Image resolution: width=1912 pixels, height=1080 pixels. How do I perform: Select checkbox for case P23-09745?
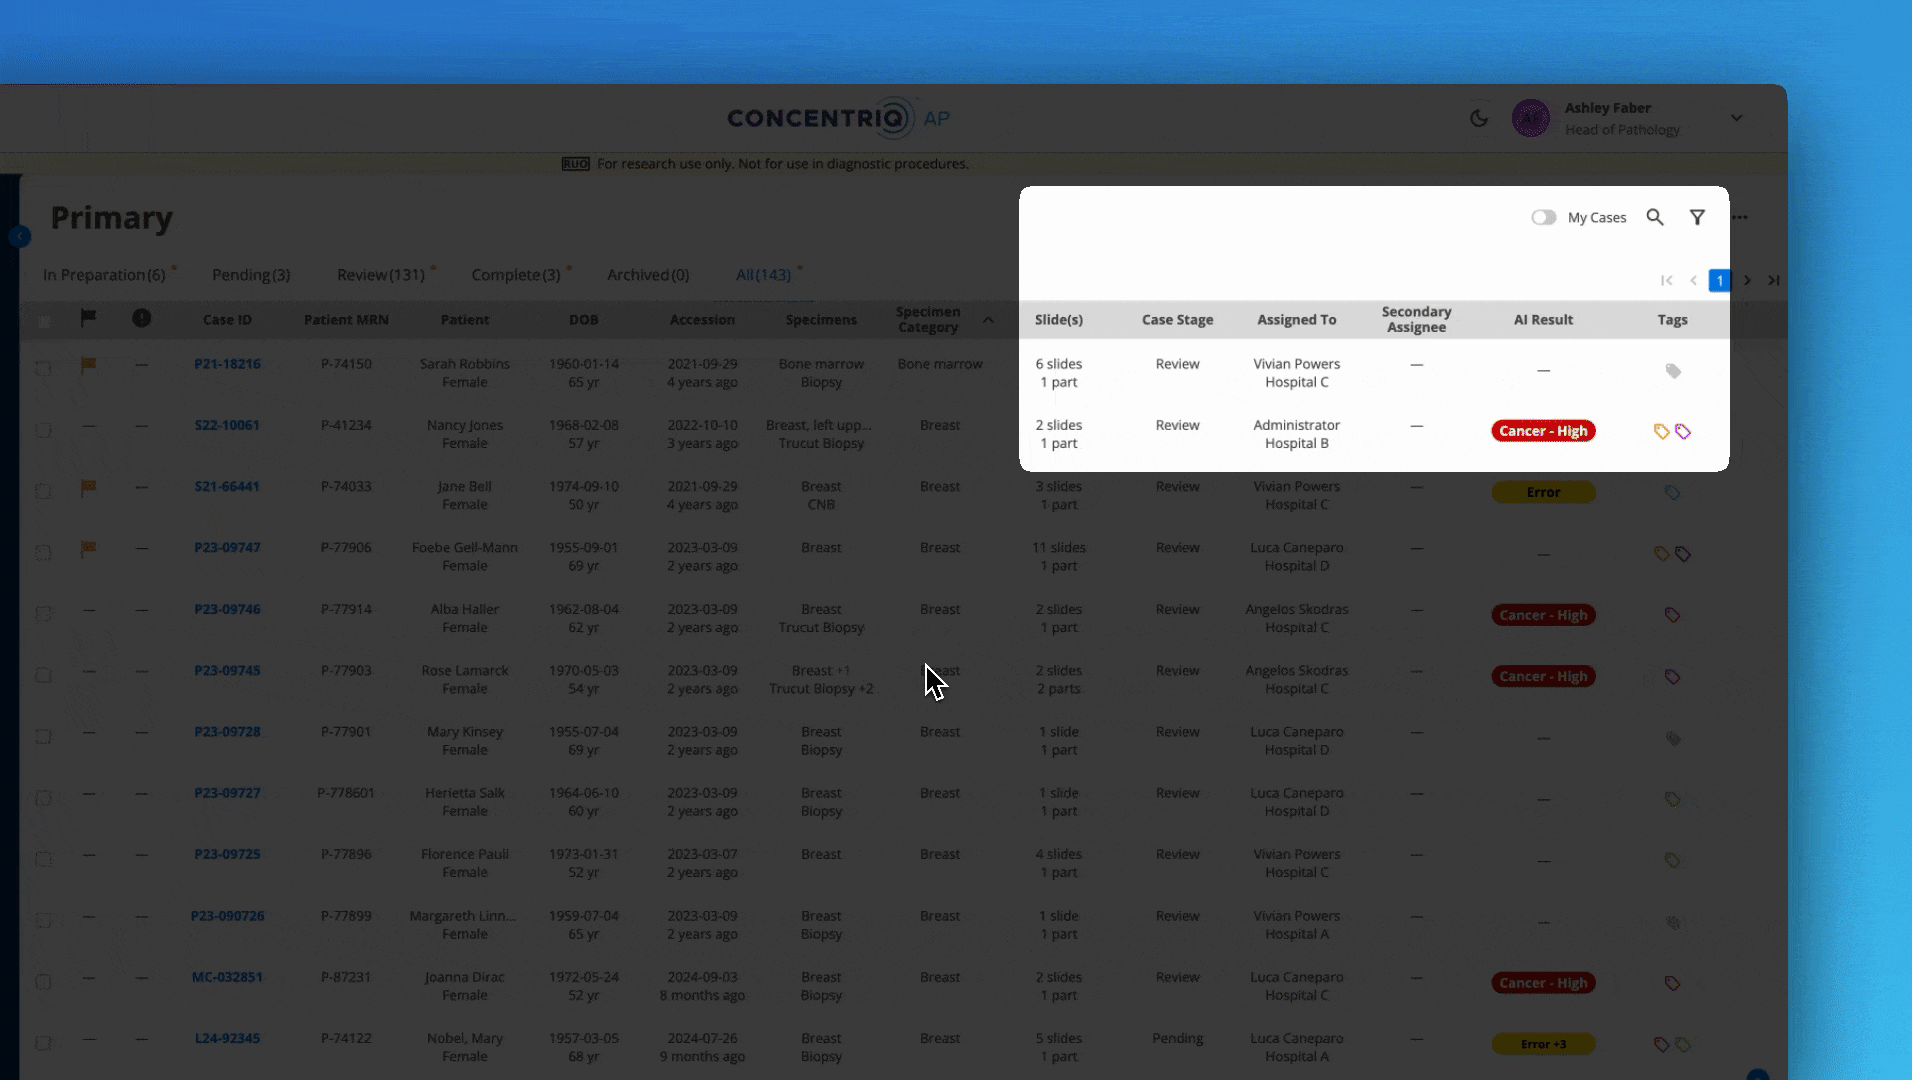pyautogui.click(x=43, y=675)
